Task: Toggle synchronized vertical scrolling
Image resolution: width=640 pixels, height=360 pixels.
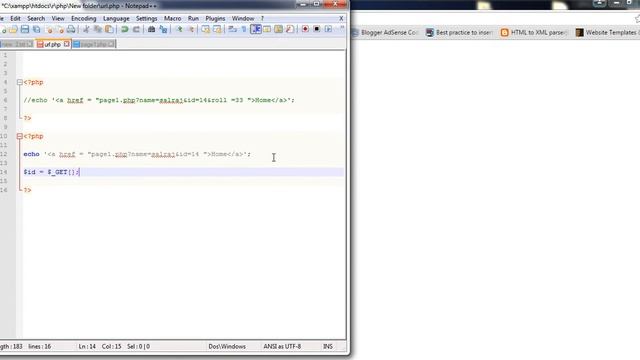Action: (x=206, y=29)
